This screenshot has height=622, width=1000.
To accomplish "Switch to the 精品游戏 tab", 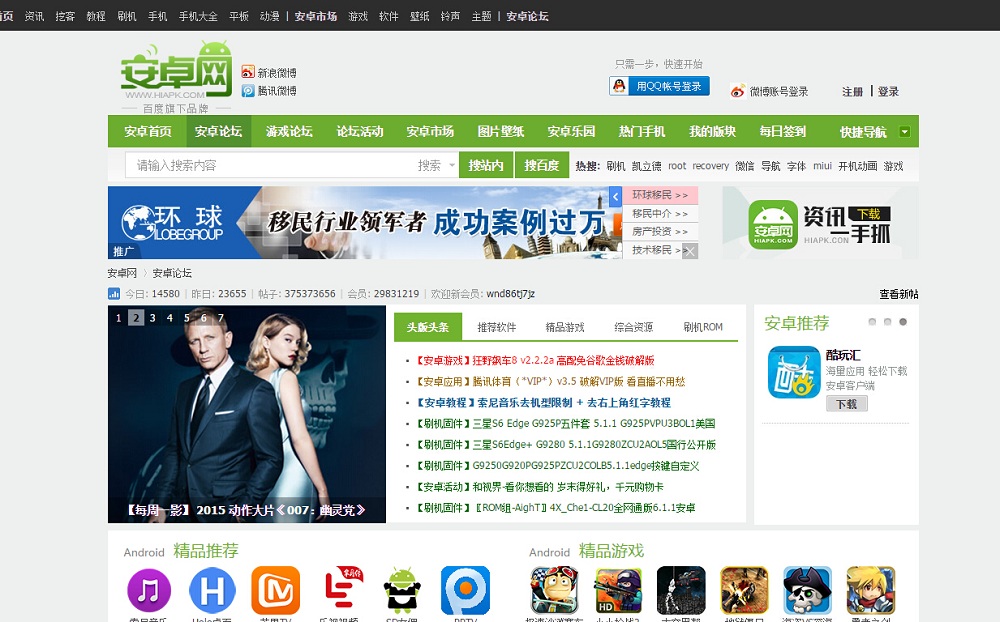I will point(565,327).
